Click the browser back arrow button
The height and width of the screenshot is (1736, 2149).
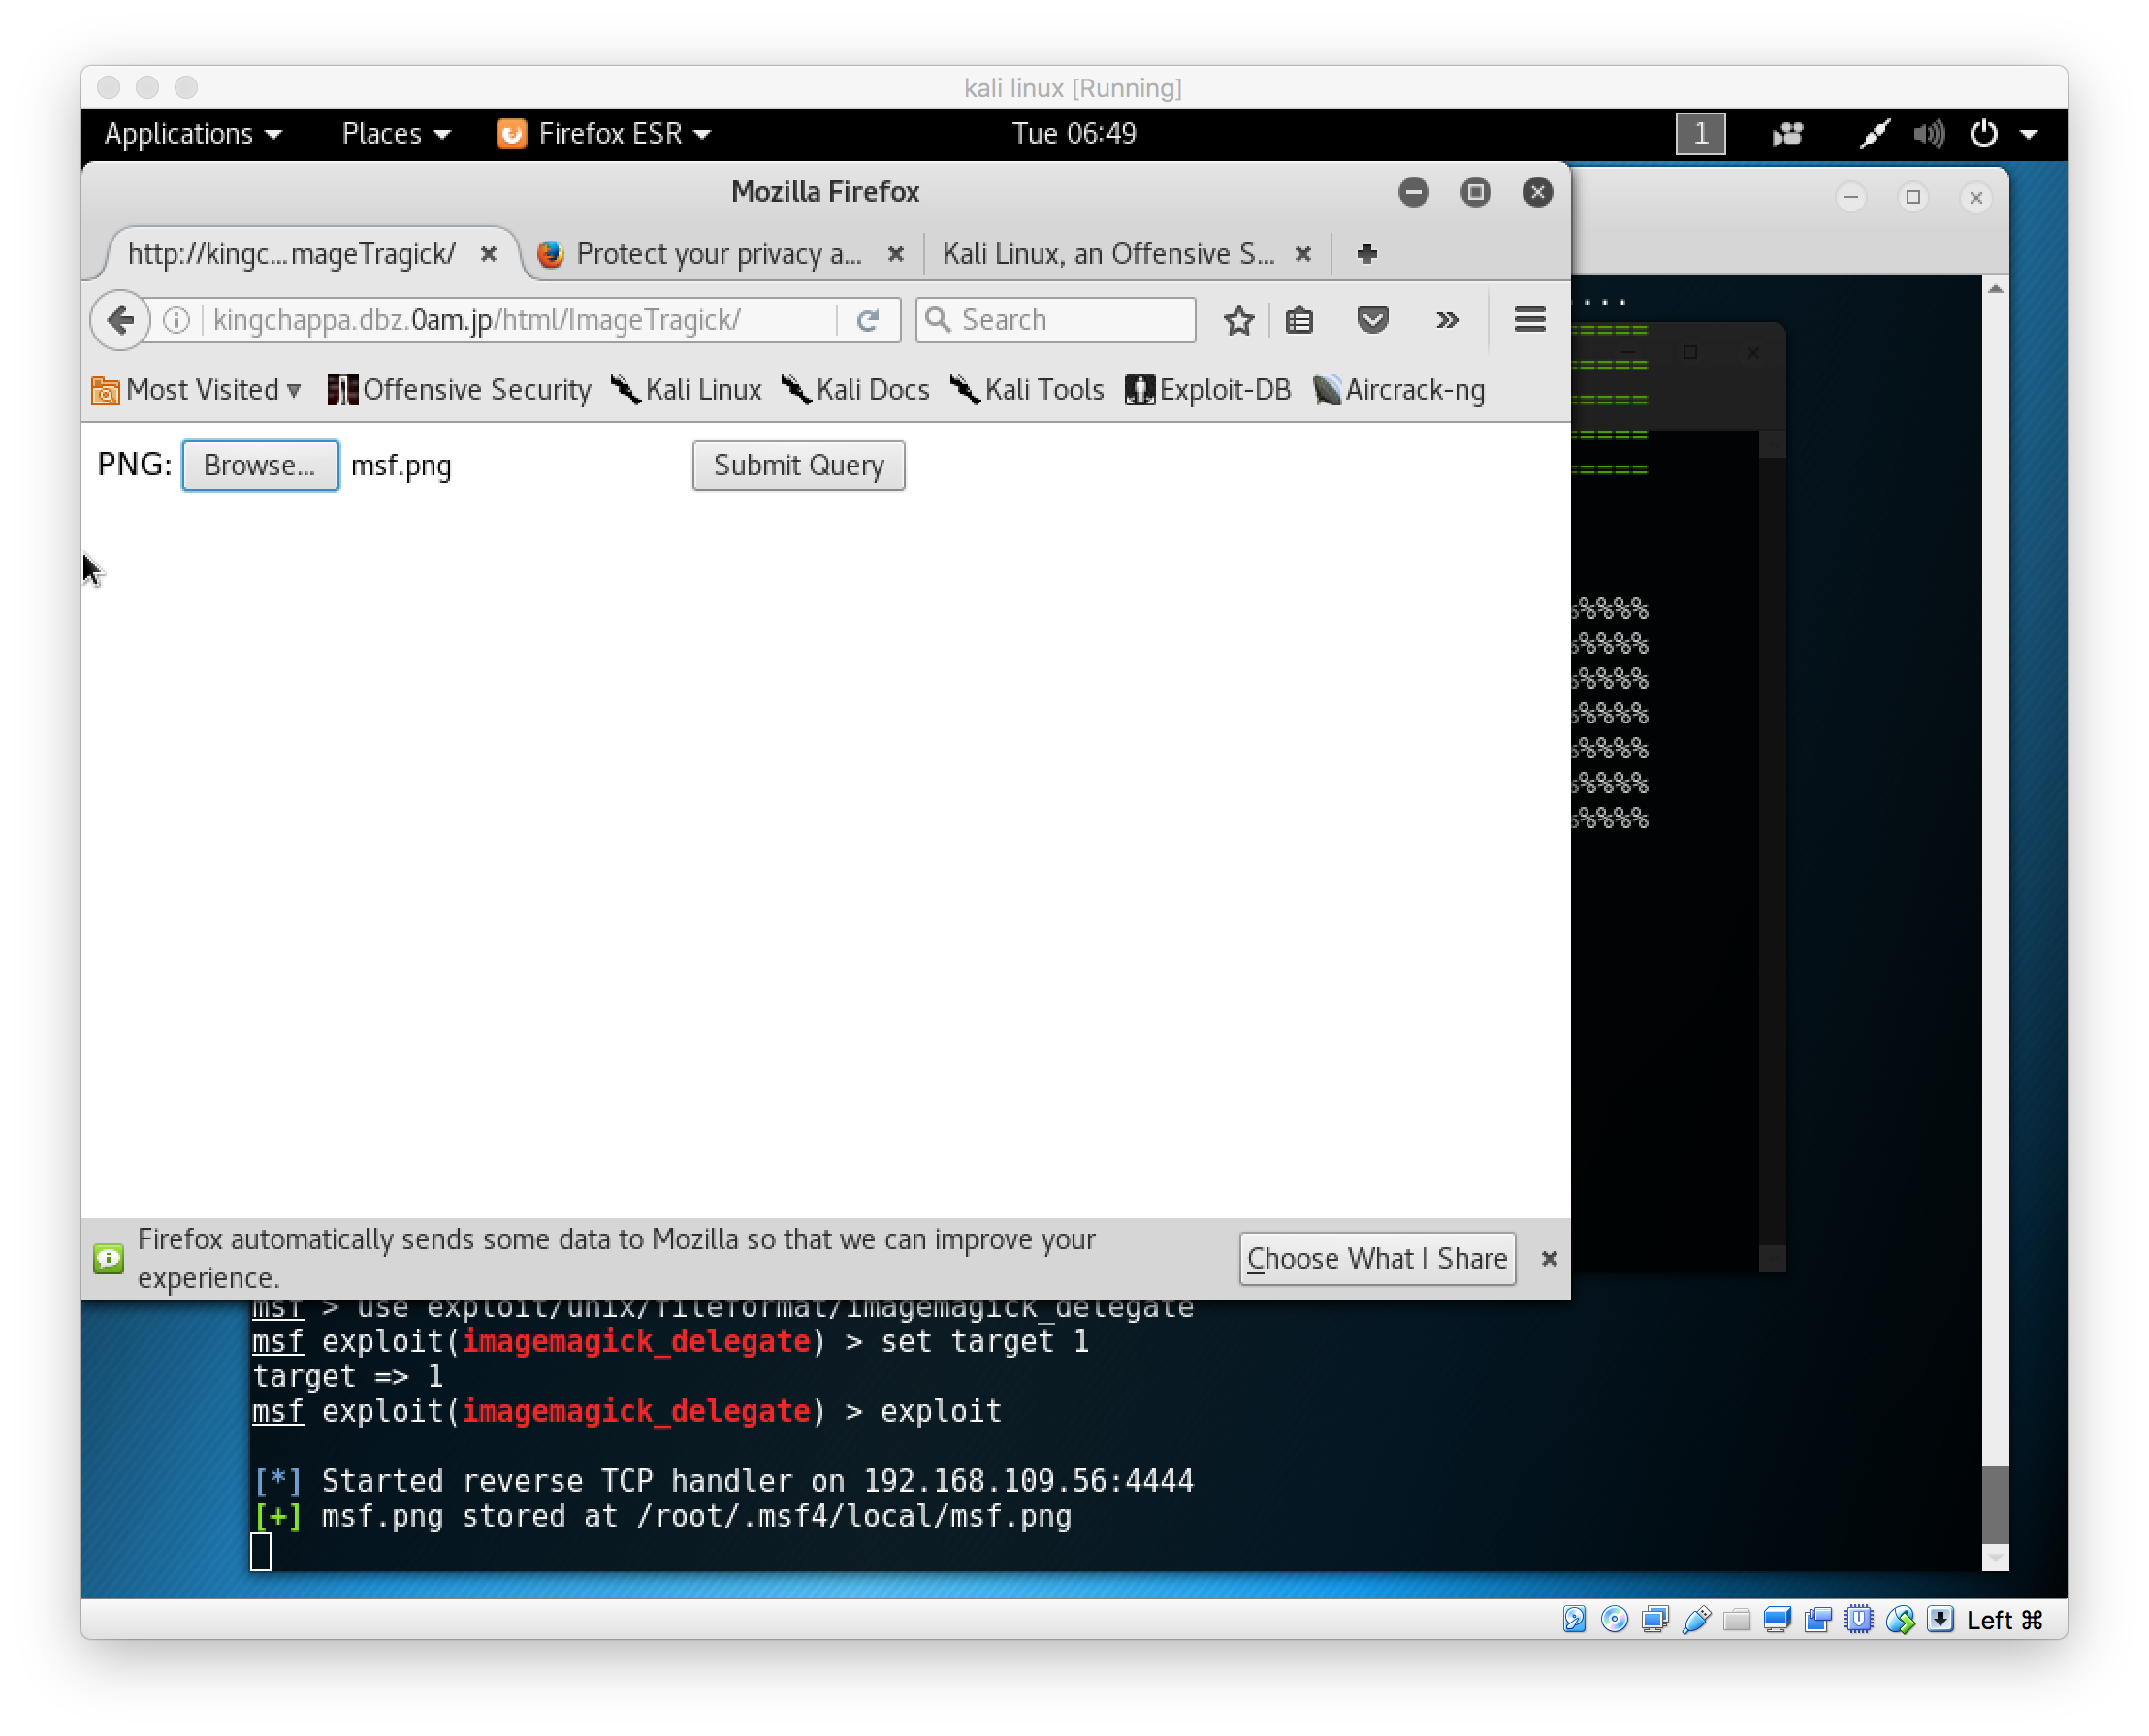pos(121,320)
